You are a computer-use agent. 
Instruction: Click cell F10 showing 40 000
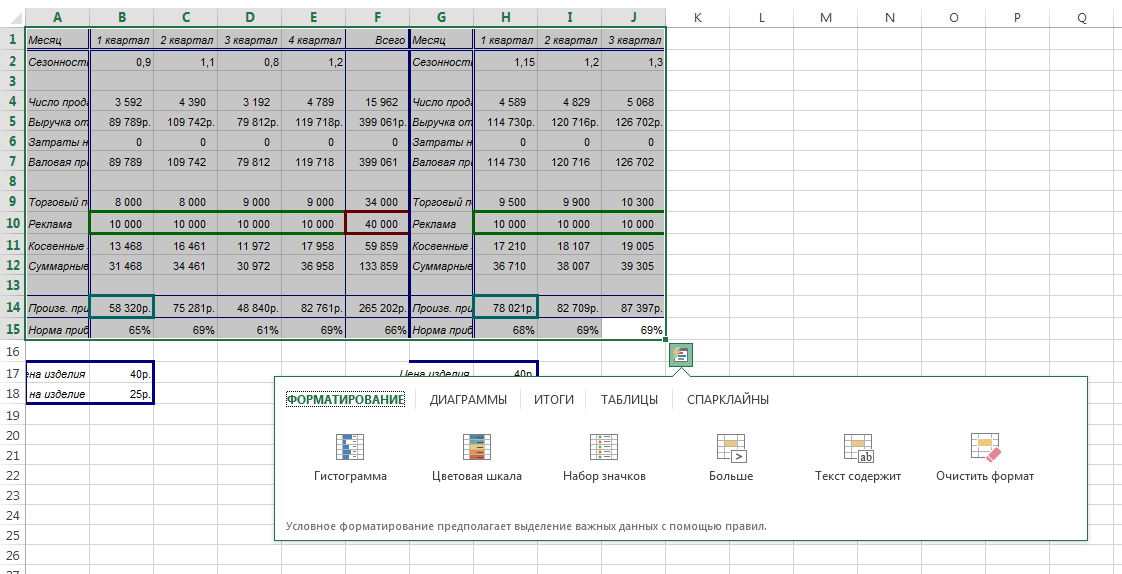point(377,223)
